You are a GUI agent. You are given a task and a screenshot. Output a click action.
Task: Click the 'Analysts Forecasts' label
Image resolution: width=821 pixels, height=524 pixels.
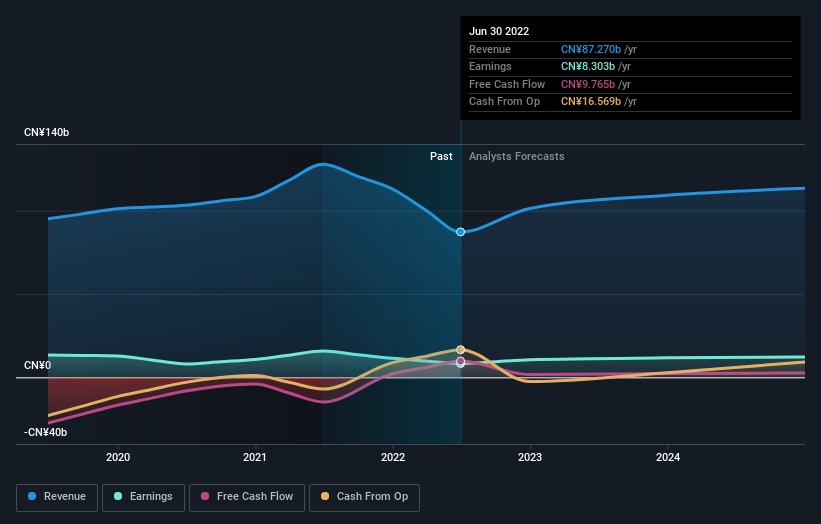(x=517, y=156)
